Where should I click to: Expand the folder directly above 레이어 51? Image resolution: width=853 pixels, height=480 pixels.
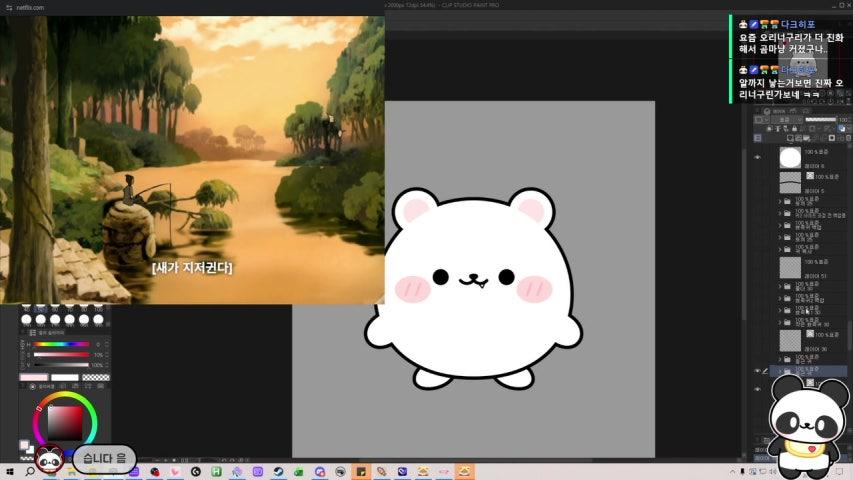pyautogui.click(x=780, y=249)
